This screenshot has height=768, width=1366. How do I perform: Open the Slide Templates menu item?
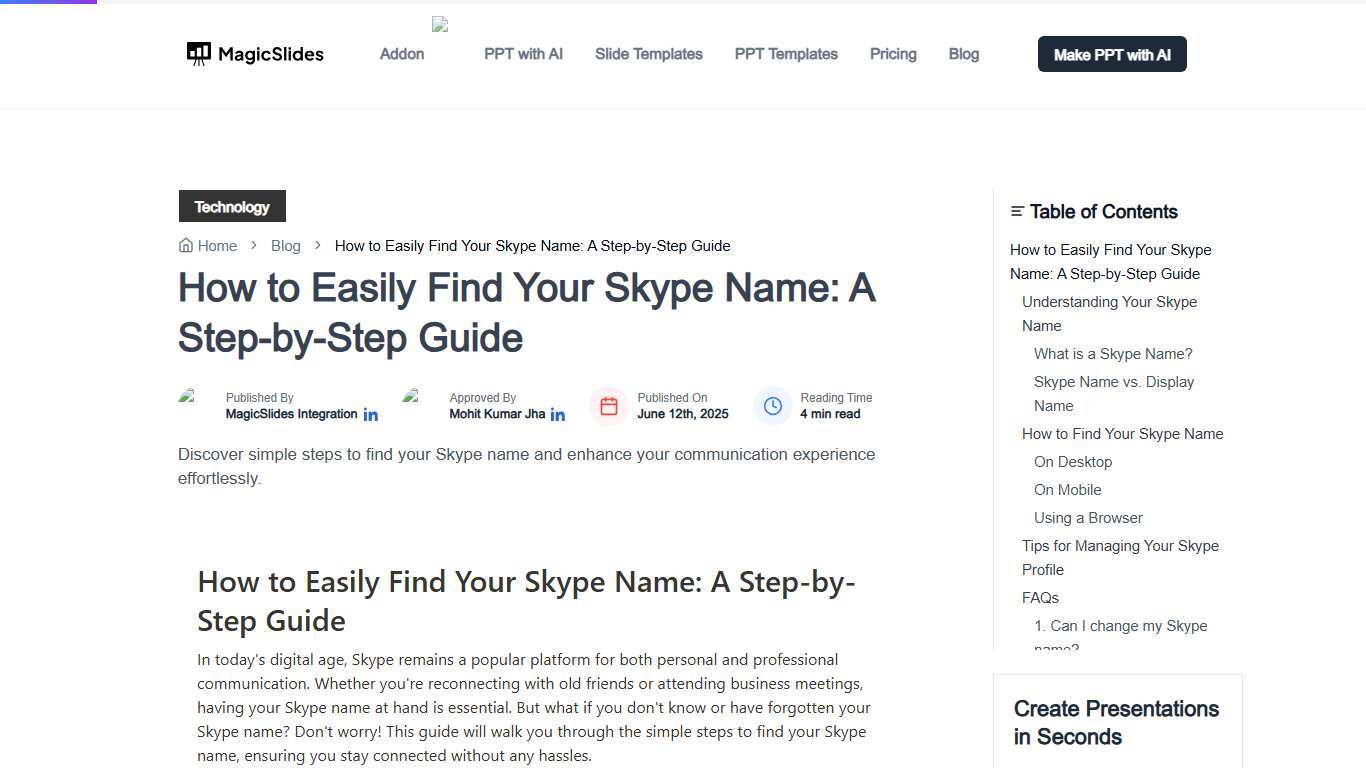(x=648, y=54)
